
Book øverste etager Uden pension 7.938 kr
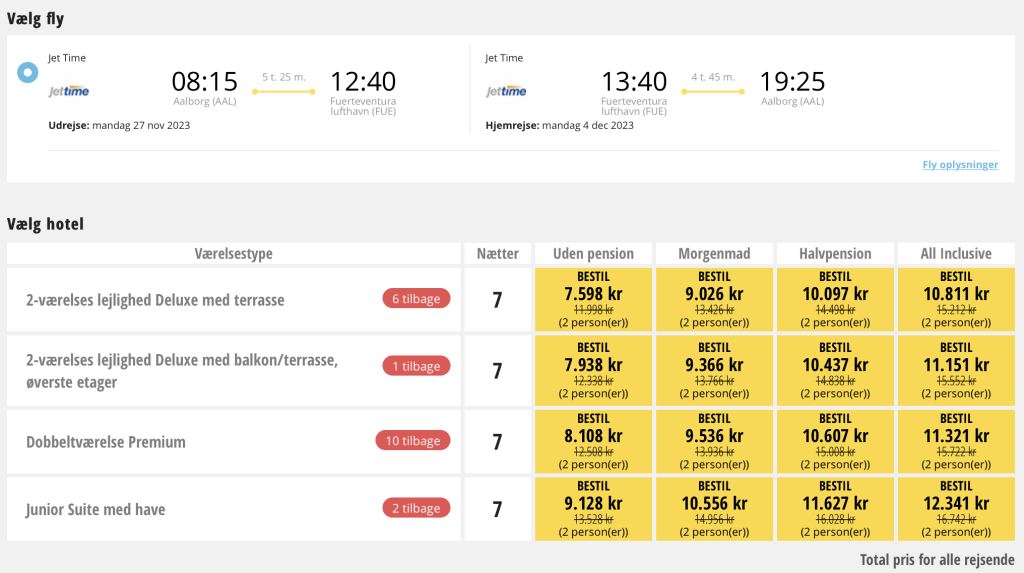593,370
